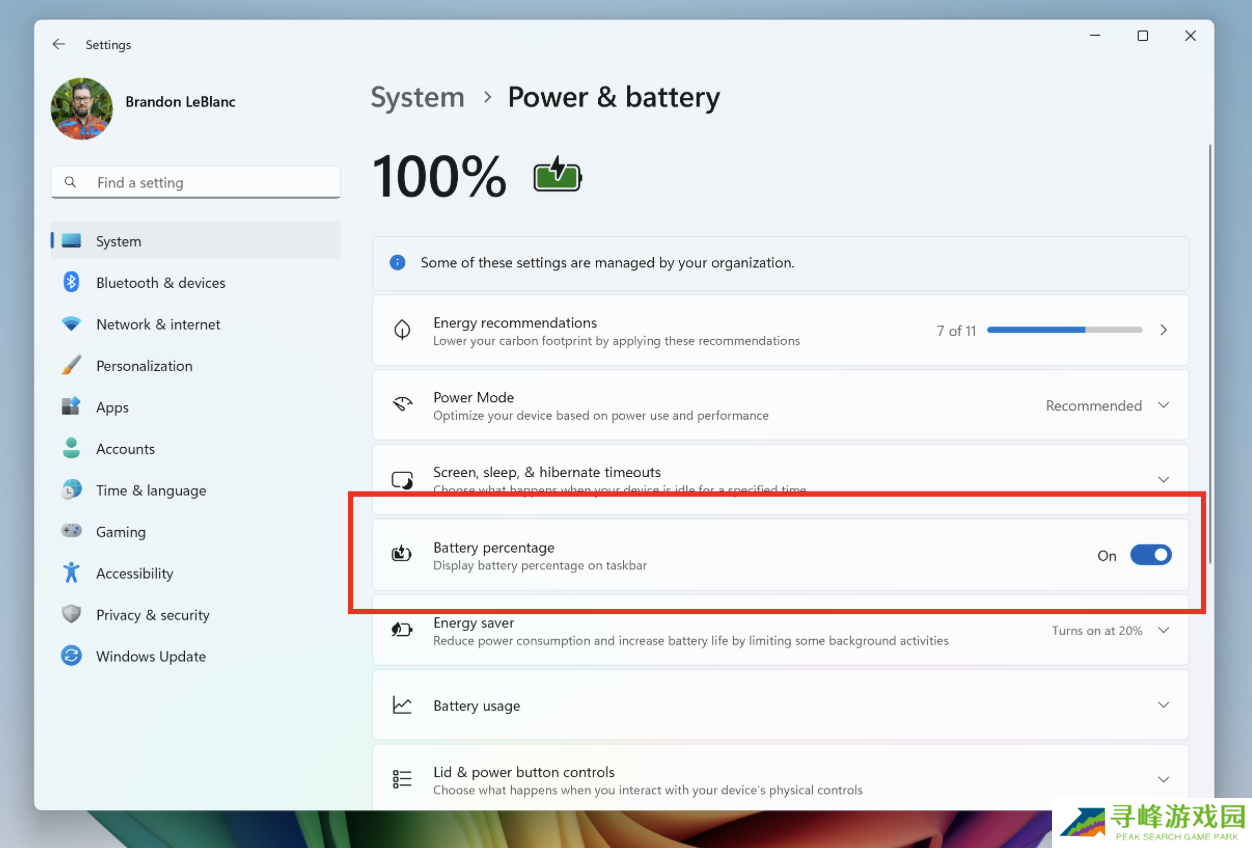Click the System breadcrumb link

pyautogui.click(x=417, y=98)
